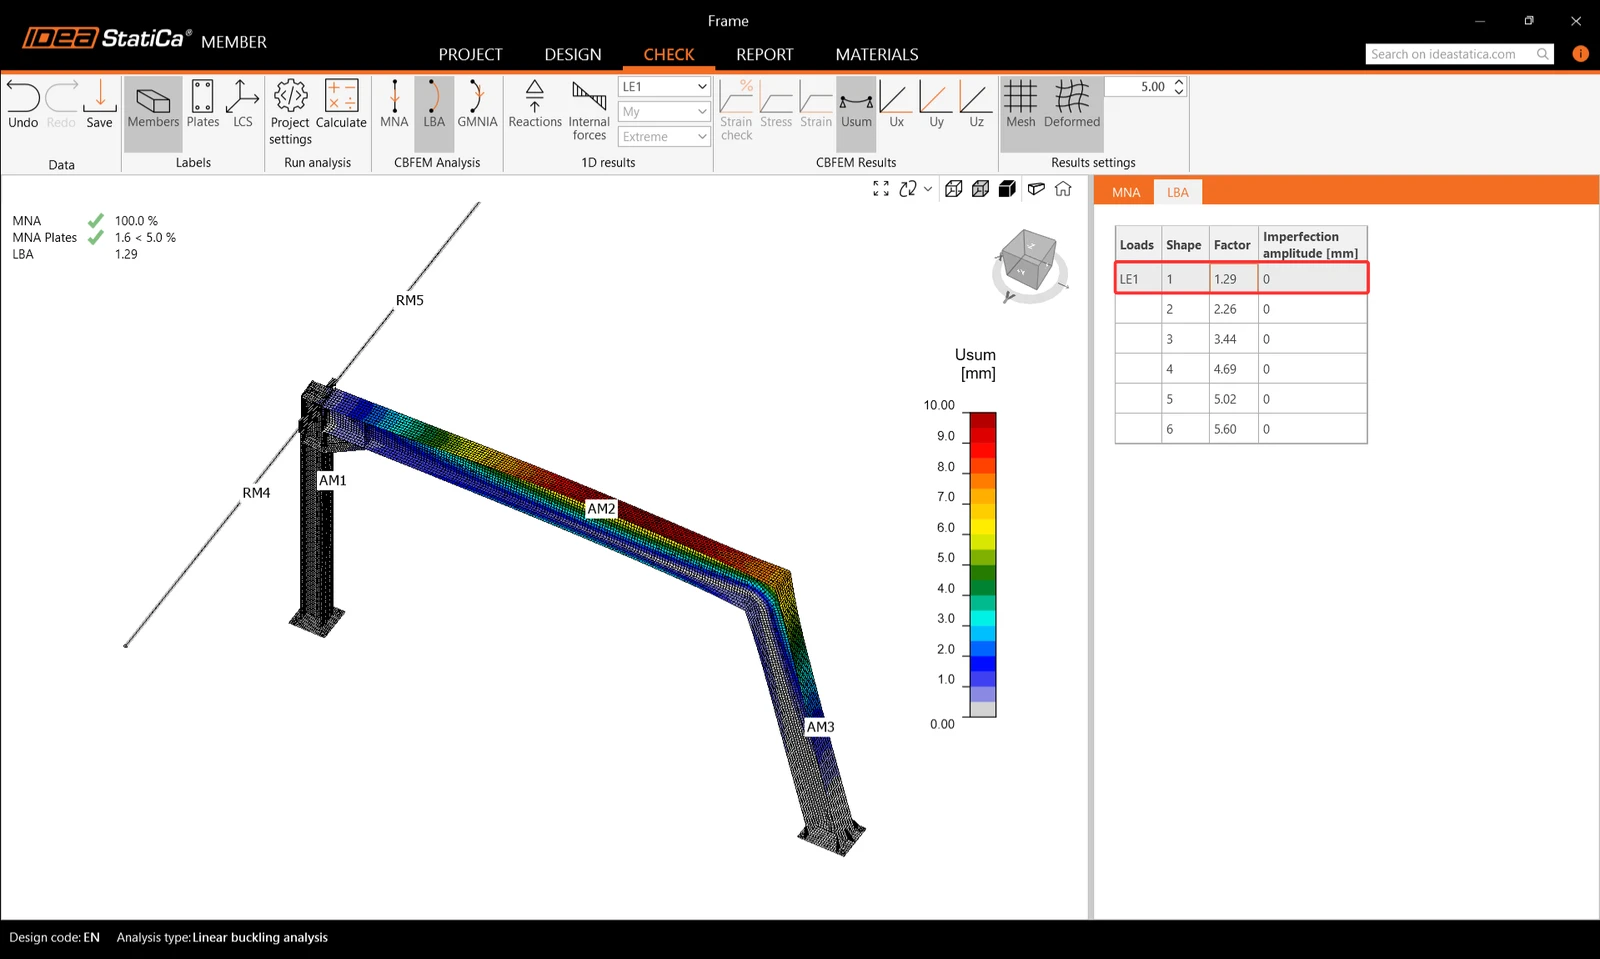The height and width of the screenshot is (959, 1600).
Task: Toggle LCS labels display
Action: click(242, 104)
